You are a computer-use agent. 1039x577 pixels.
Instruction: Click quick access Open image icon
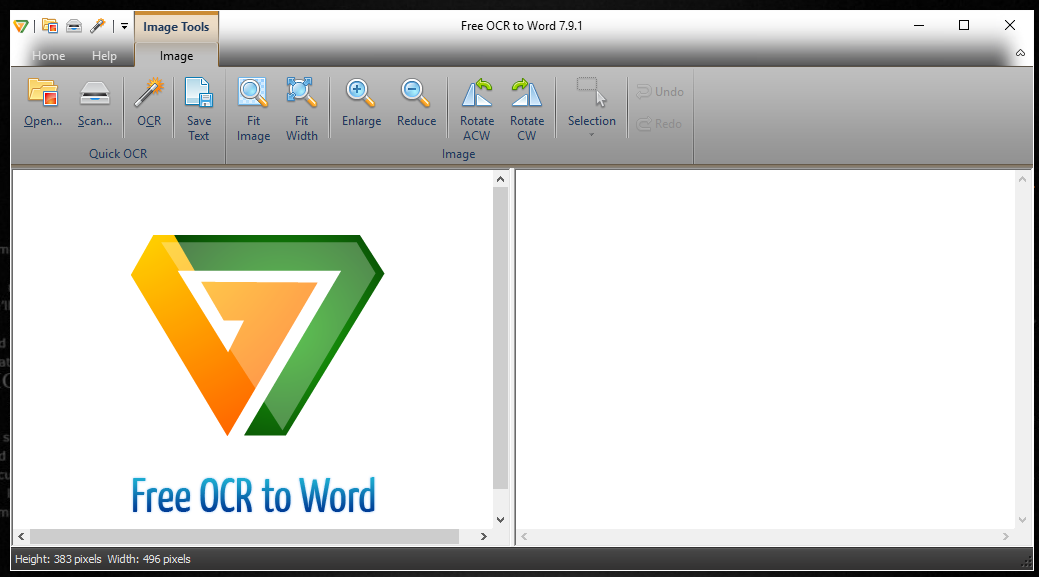[x=50, y=26]
